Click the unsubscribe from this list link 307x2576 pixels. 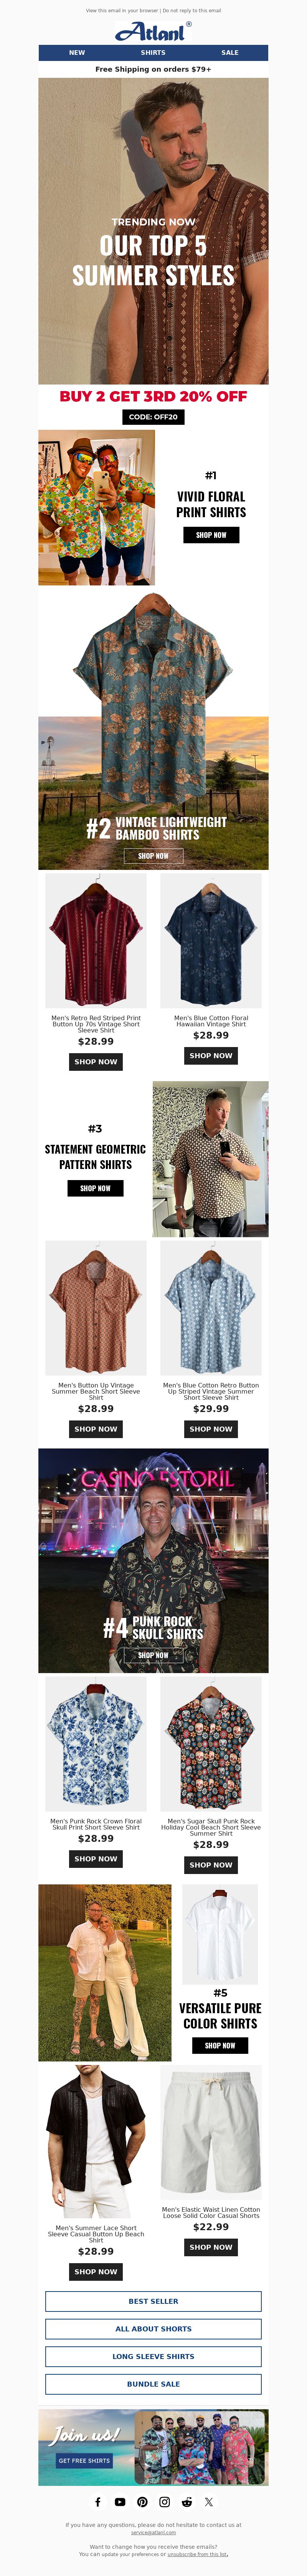pos(197,2554)
